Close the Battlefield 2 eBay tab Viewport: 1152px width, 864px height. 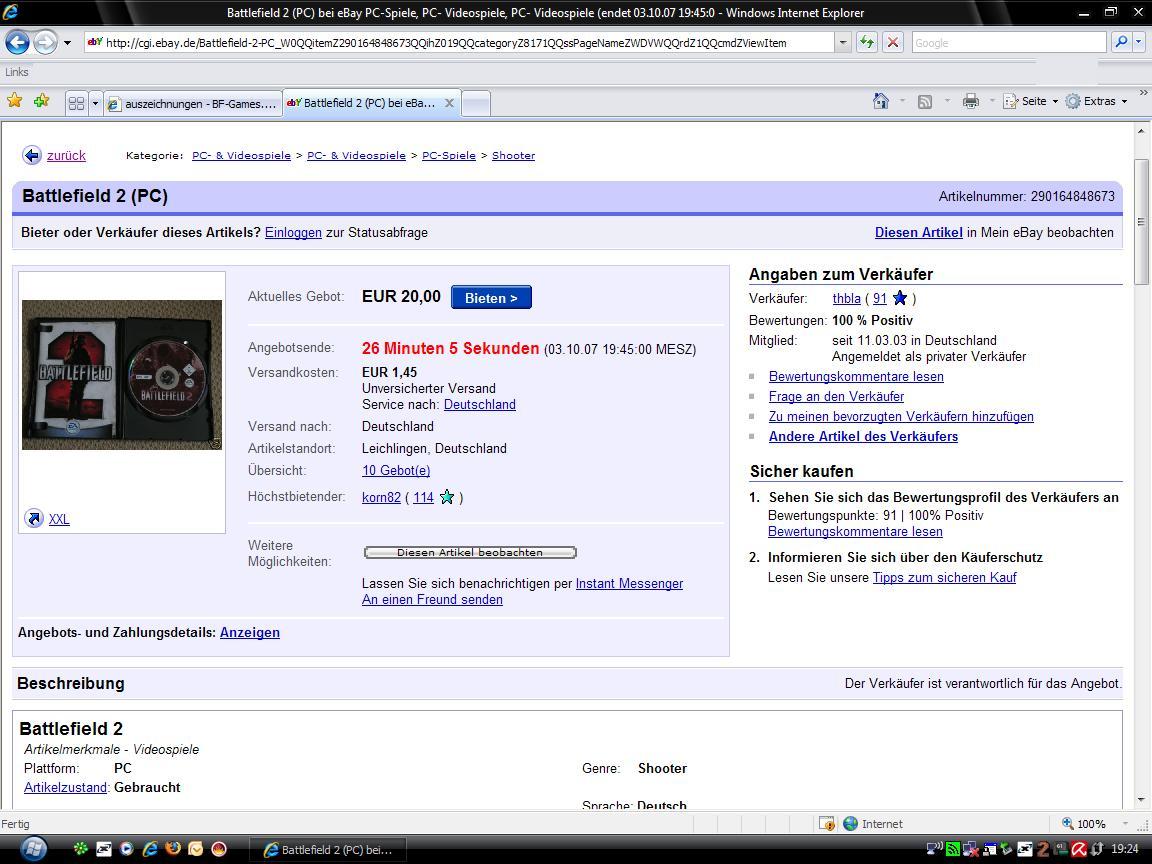pyautogui.click(x=450, y=103)
